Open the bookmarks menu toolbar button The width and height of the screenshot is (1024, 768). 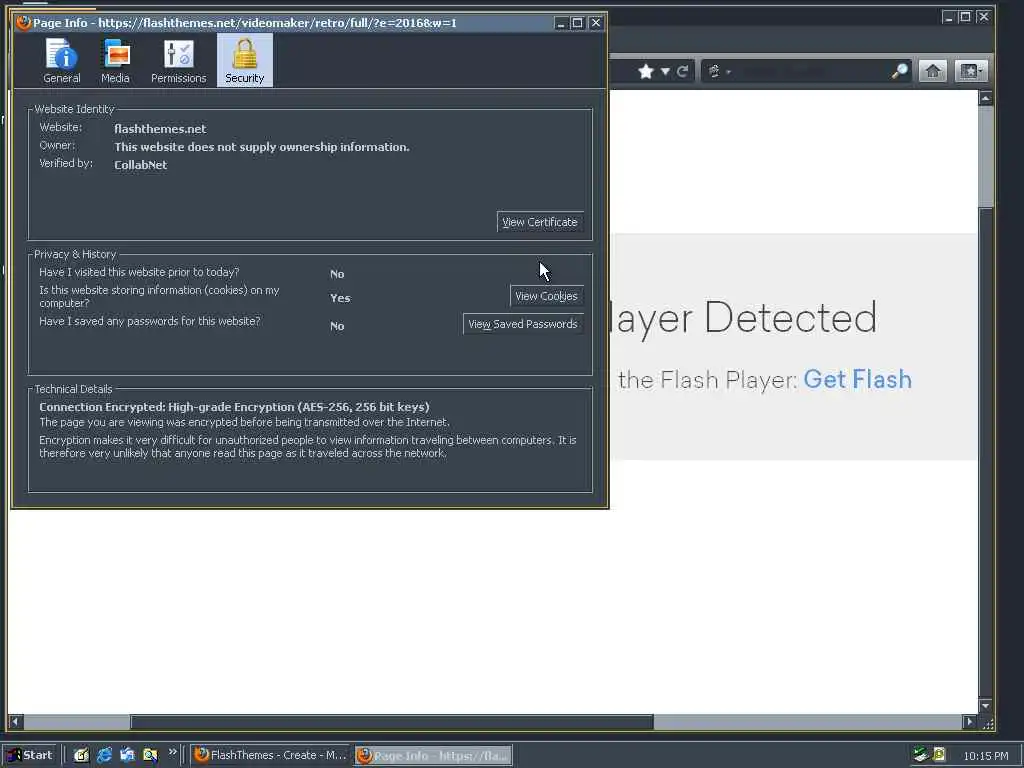[970, 71]
